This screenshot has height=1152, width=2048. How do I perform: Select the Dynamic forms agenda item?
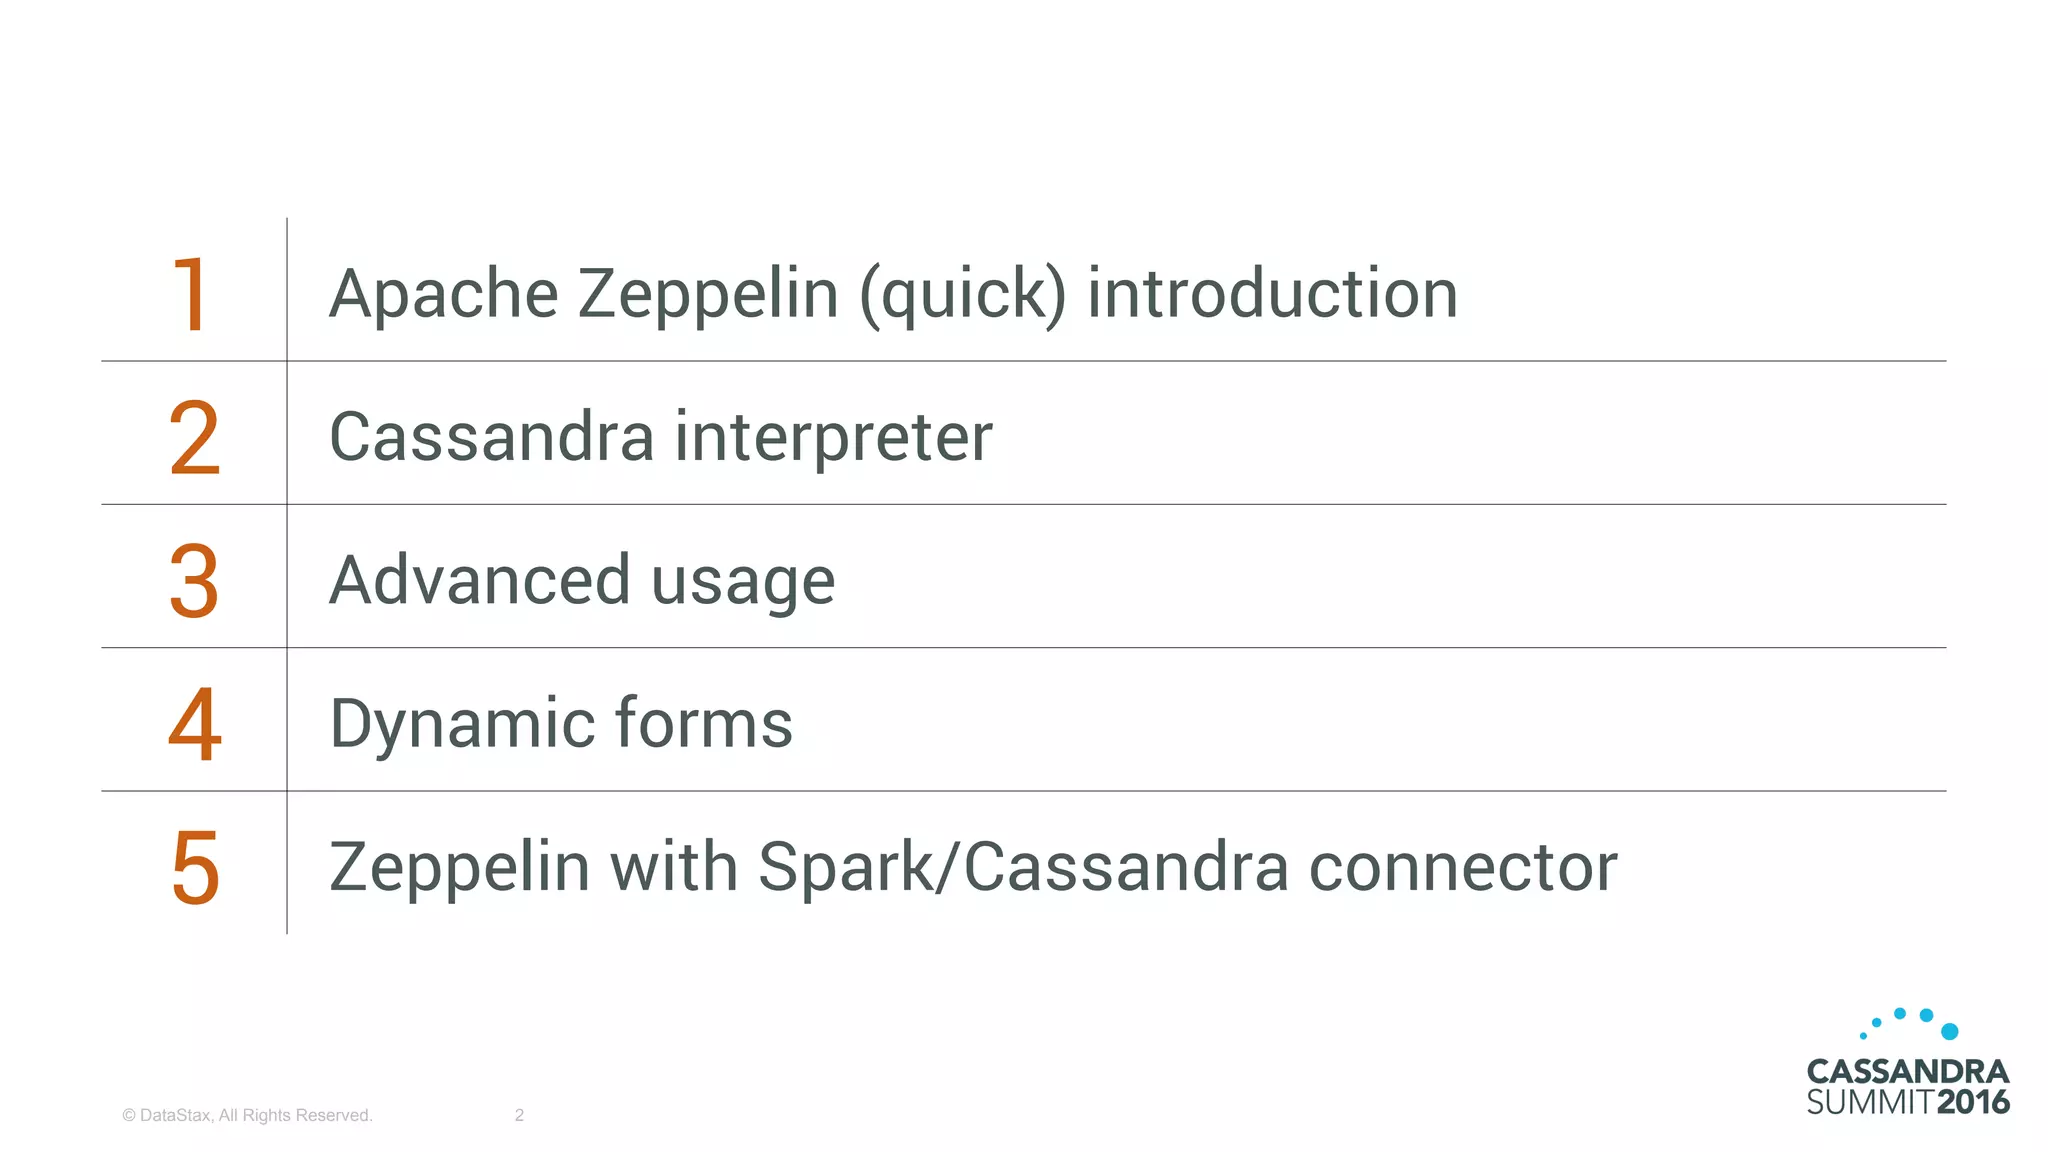click(561, 725)
